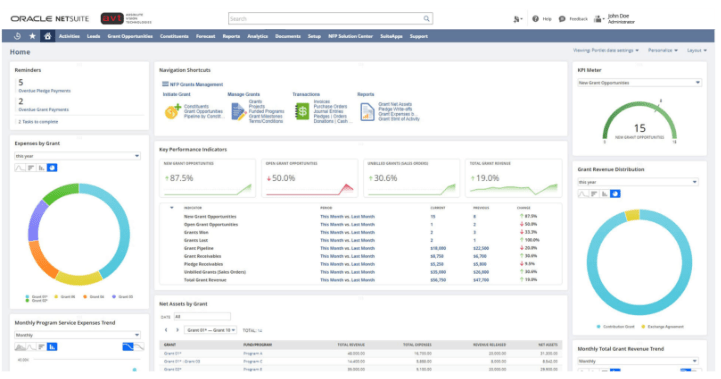The width and height of the screenshot is (721, 379).
Task: Toggle straight-line mode in Monthly Program Expenses Trend
Action: 128,347
